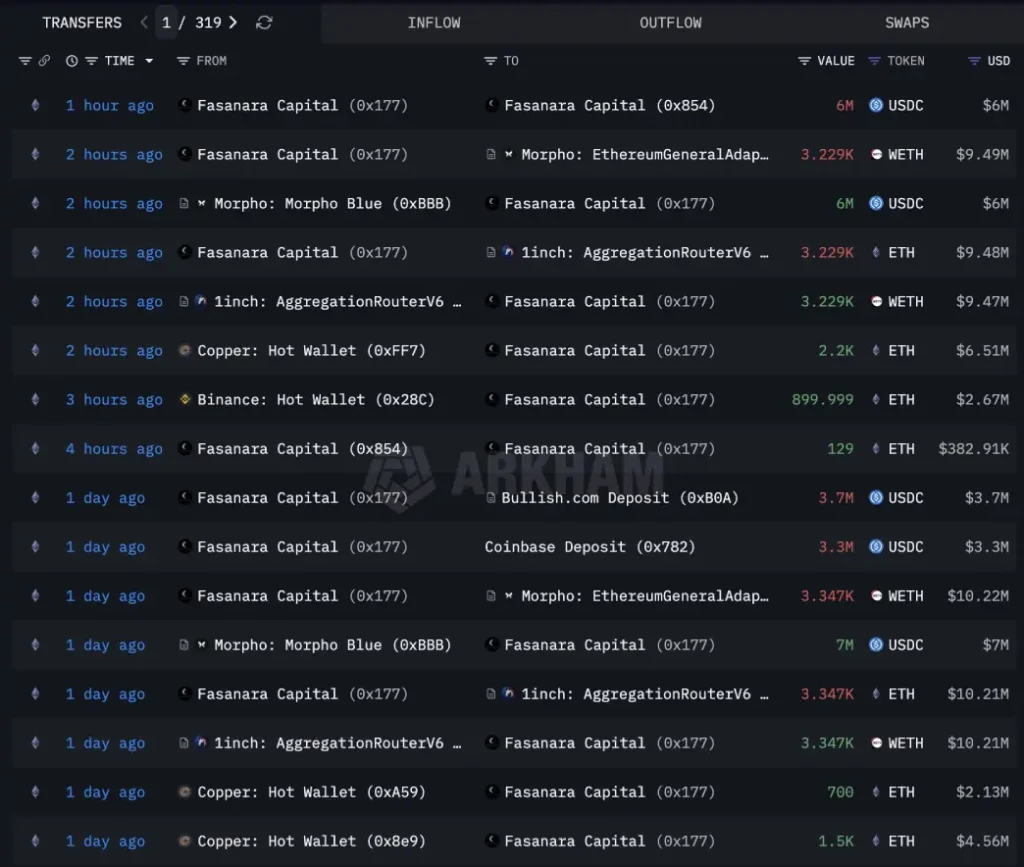Open the SWAPS tab
This screenshot has height=867, width=1024.
[x=907, y=22]
